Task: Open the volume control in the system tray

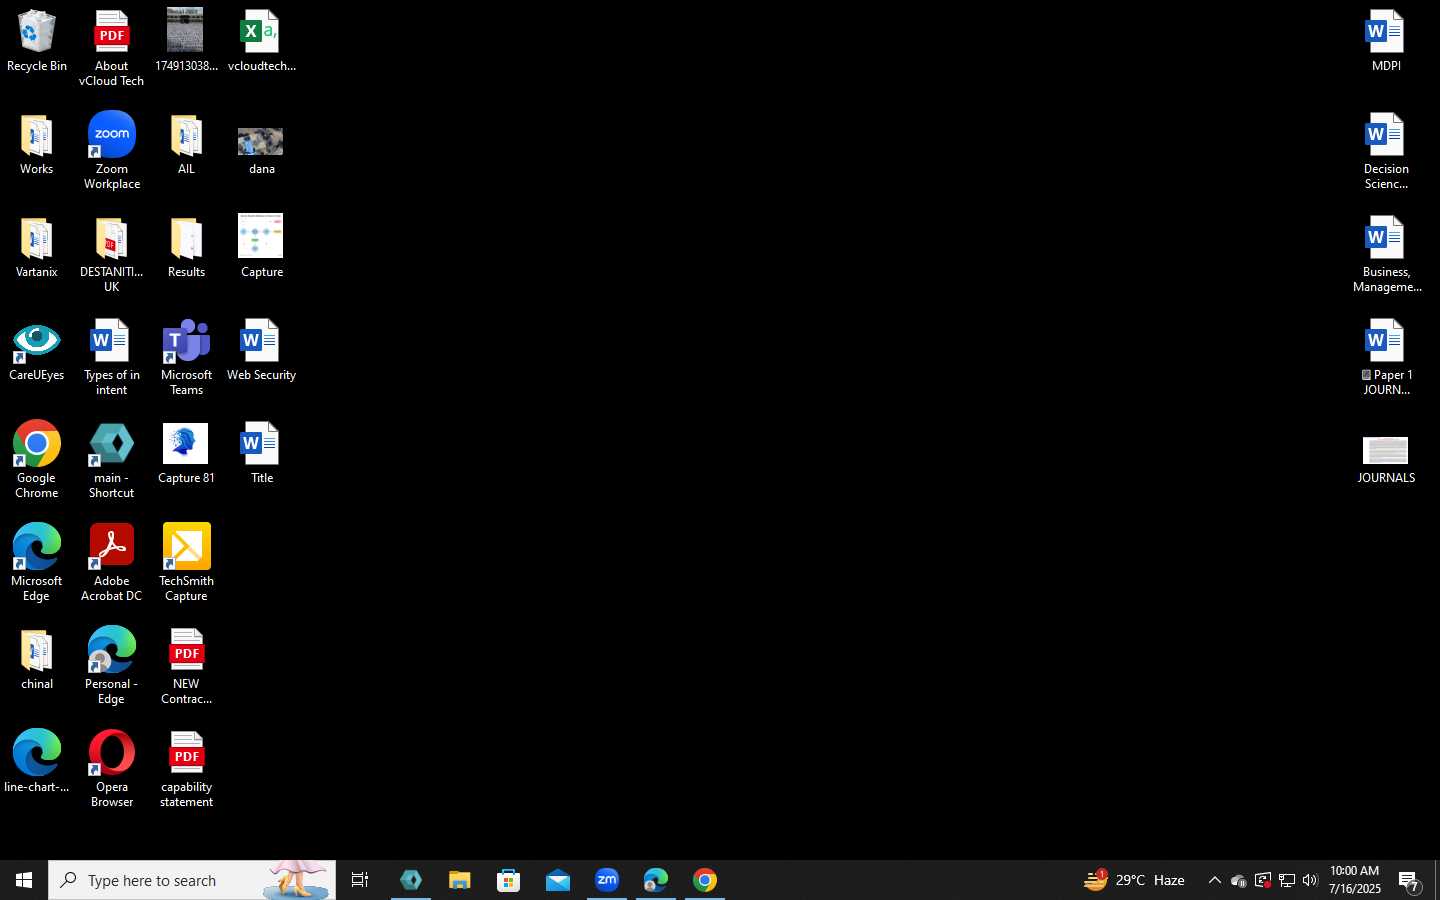Action: click(1310, 880)
